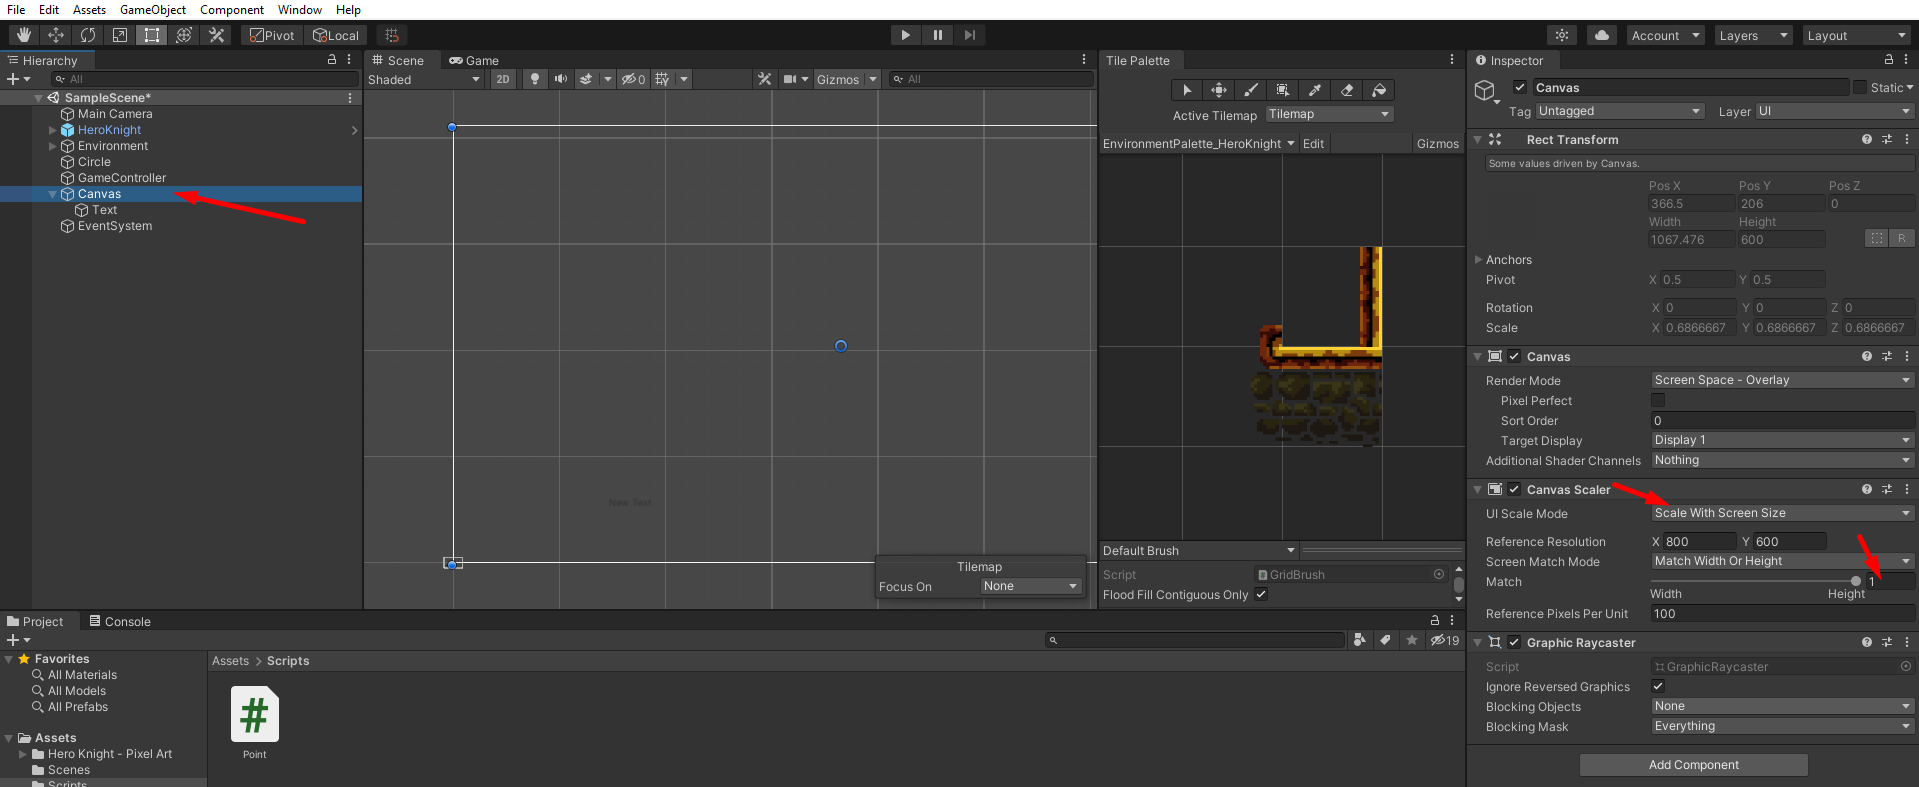The image size is (1919, 787).
Task: Toggle the Canvas active checkbox in Inspector
Action: tap(1520, 87)
